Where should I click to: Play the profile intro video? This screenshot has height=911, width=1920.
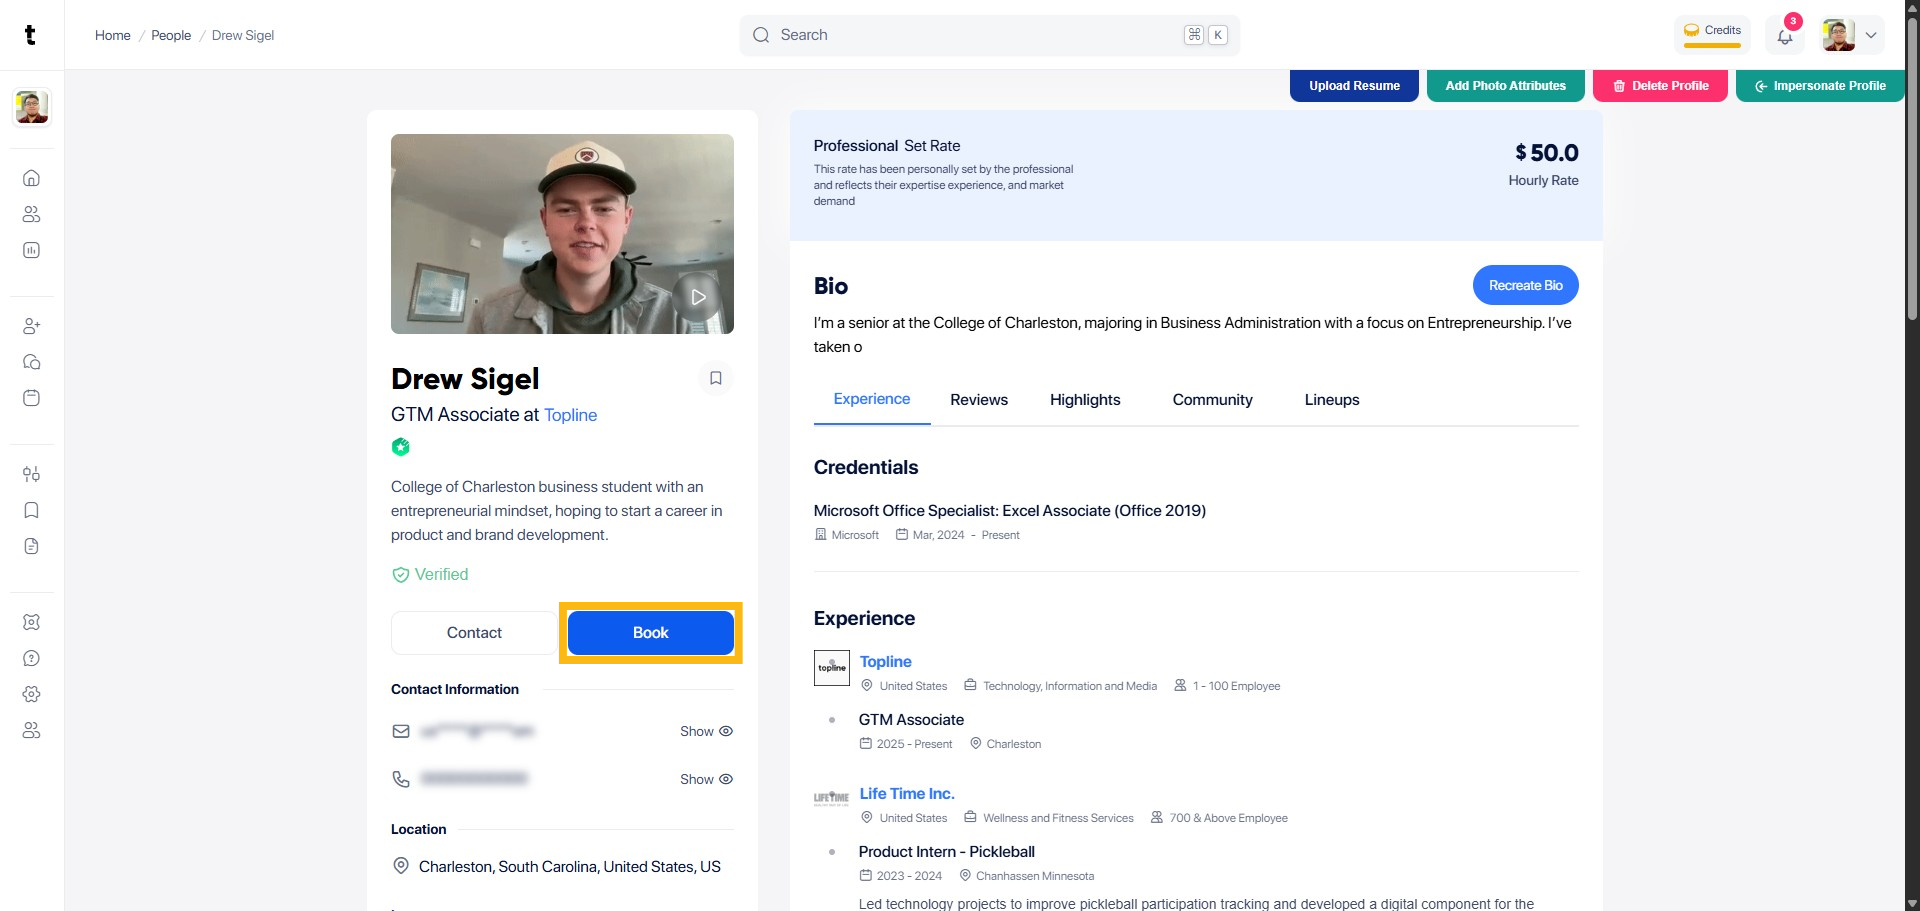coord(698,297)
